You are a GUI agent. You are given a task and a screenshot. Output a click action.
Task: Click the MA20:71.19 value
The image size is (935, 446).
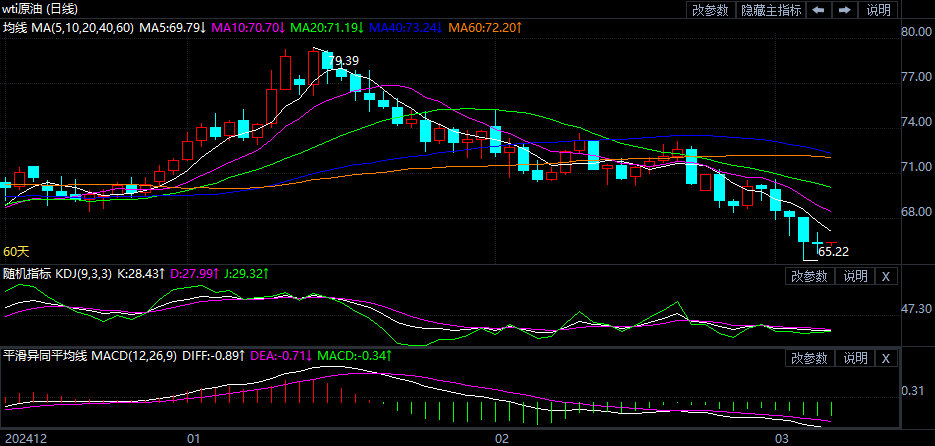pyautogui.click(x=328, y=27)
